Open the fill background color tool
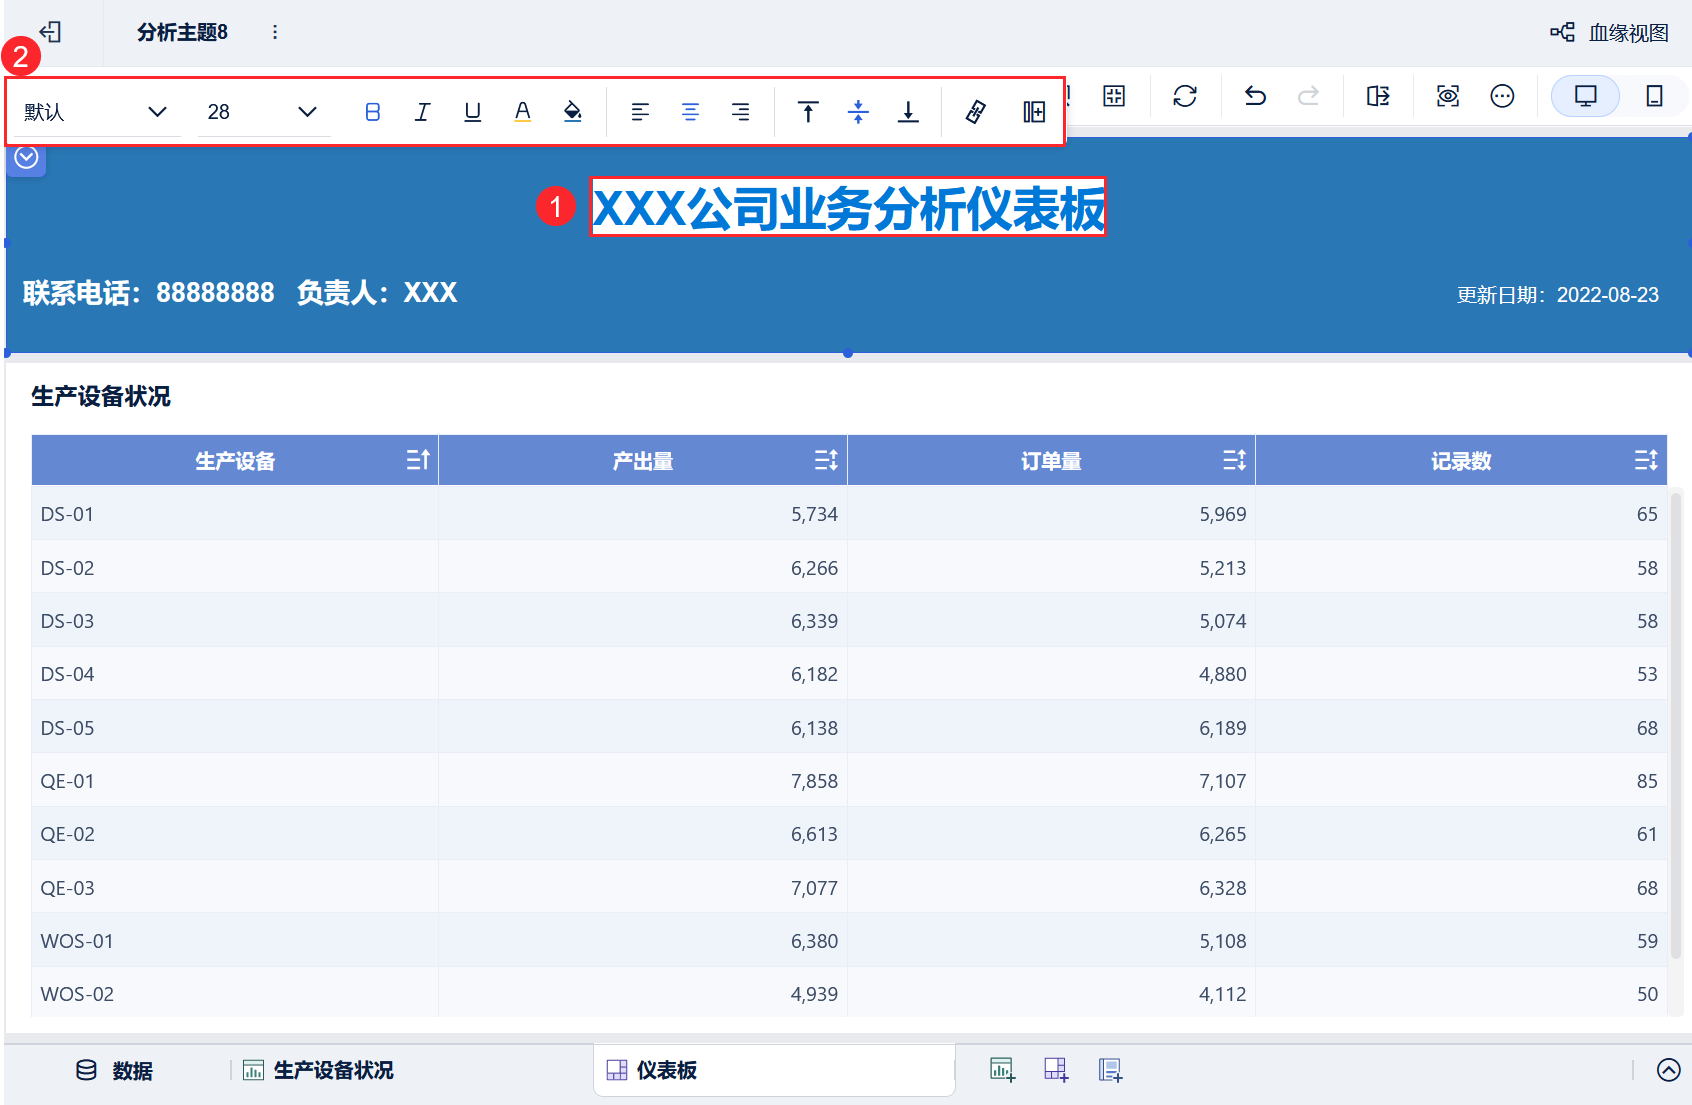1692x1105 pixels. tap(572, 112)
